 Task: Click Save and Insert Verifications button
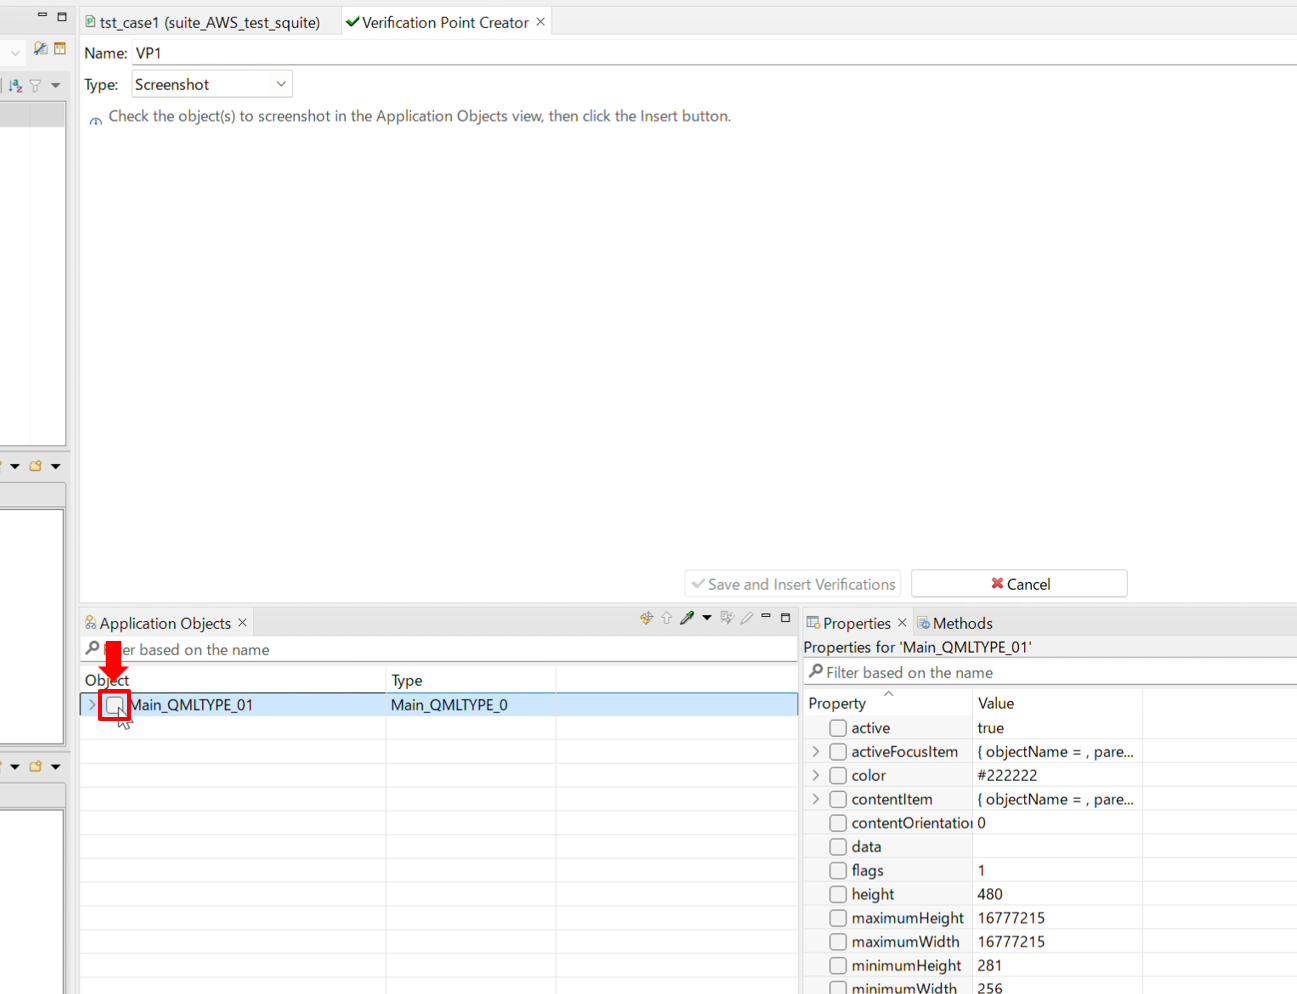click(x=792, y=584)
